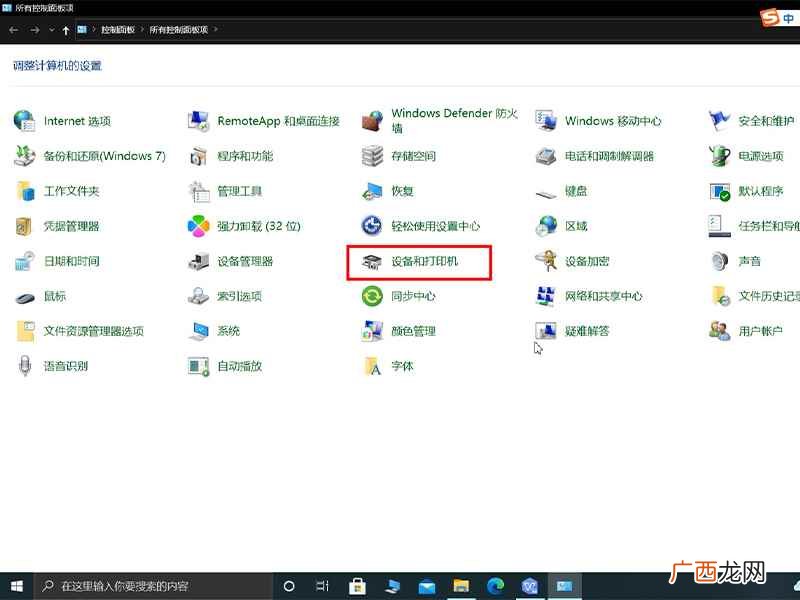
Task: Launch Microsoft Edge from the taskbar
Action: pyautogui.click(x=495, y=586)
